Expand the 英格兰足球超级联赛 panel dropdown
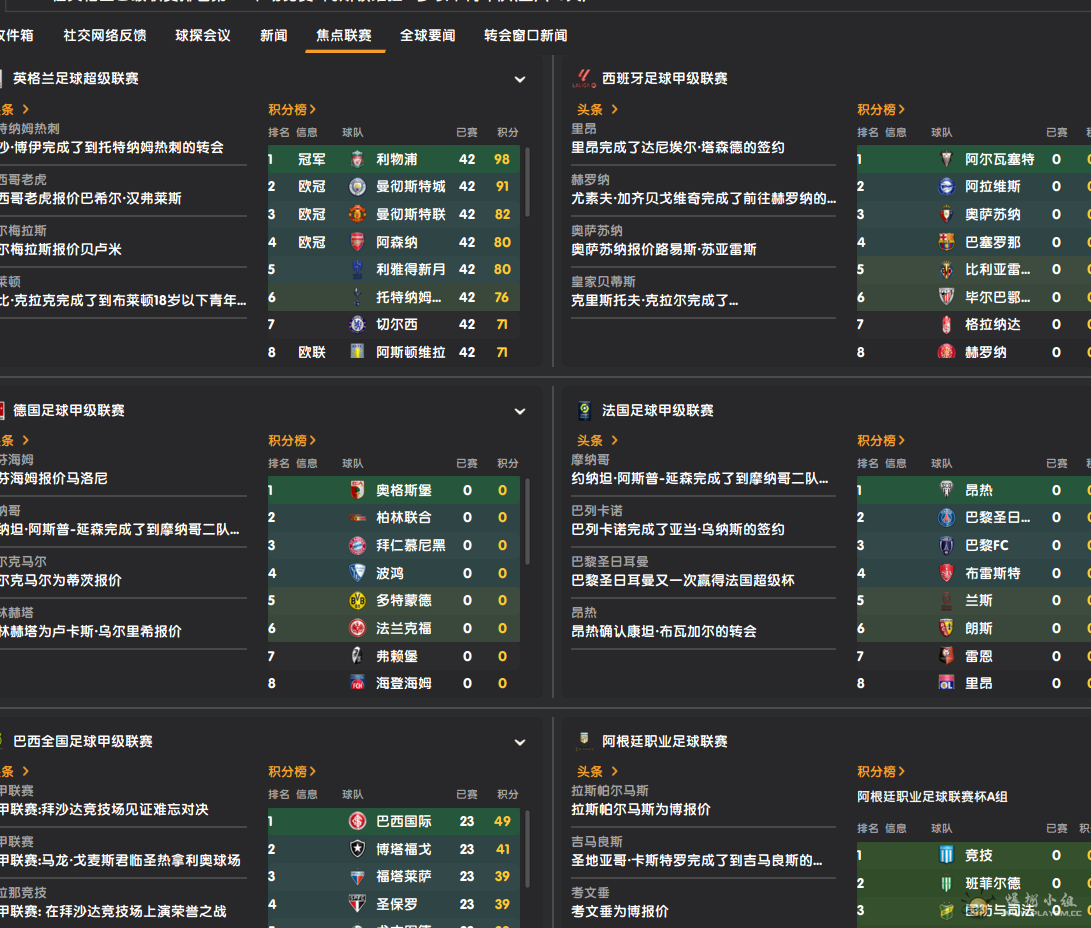 (520, 79)
